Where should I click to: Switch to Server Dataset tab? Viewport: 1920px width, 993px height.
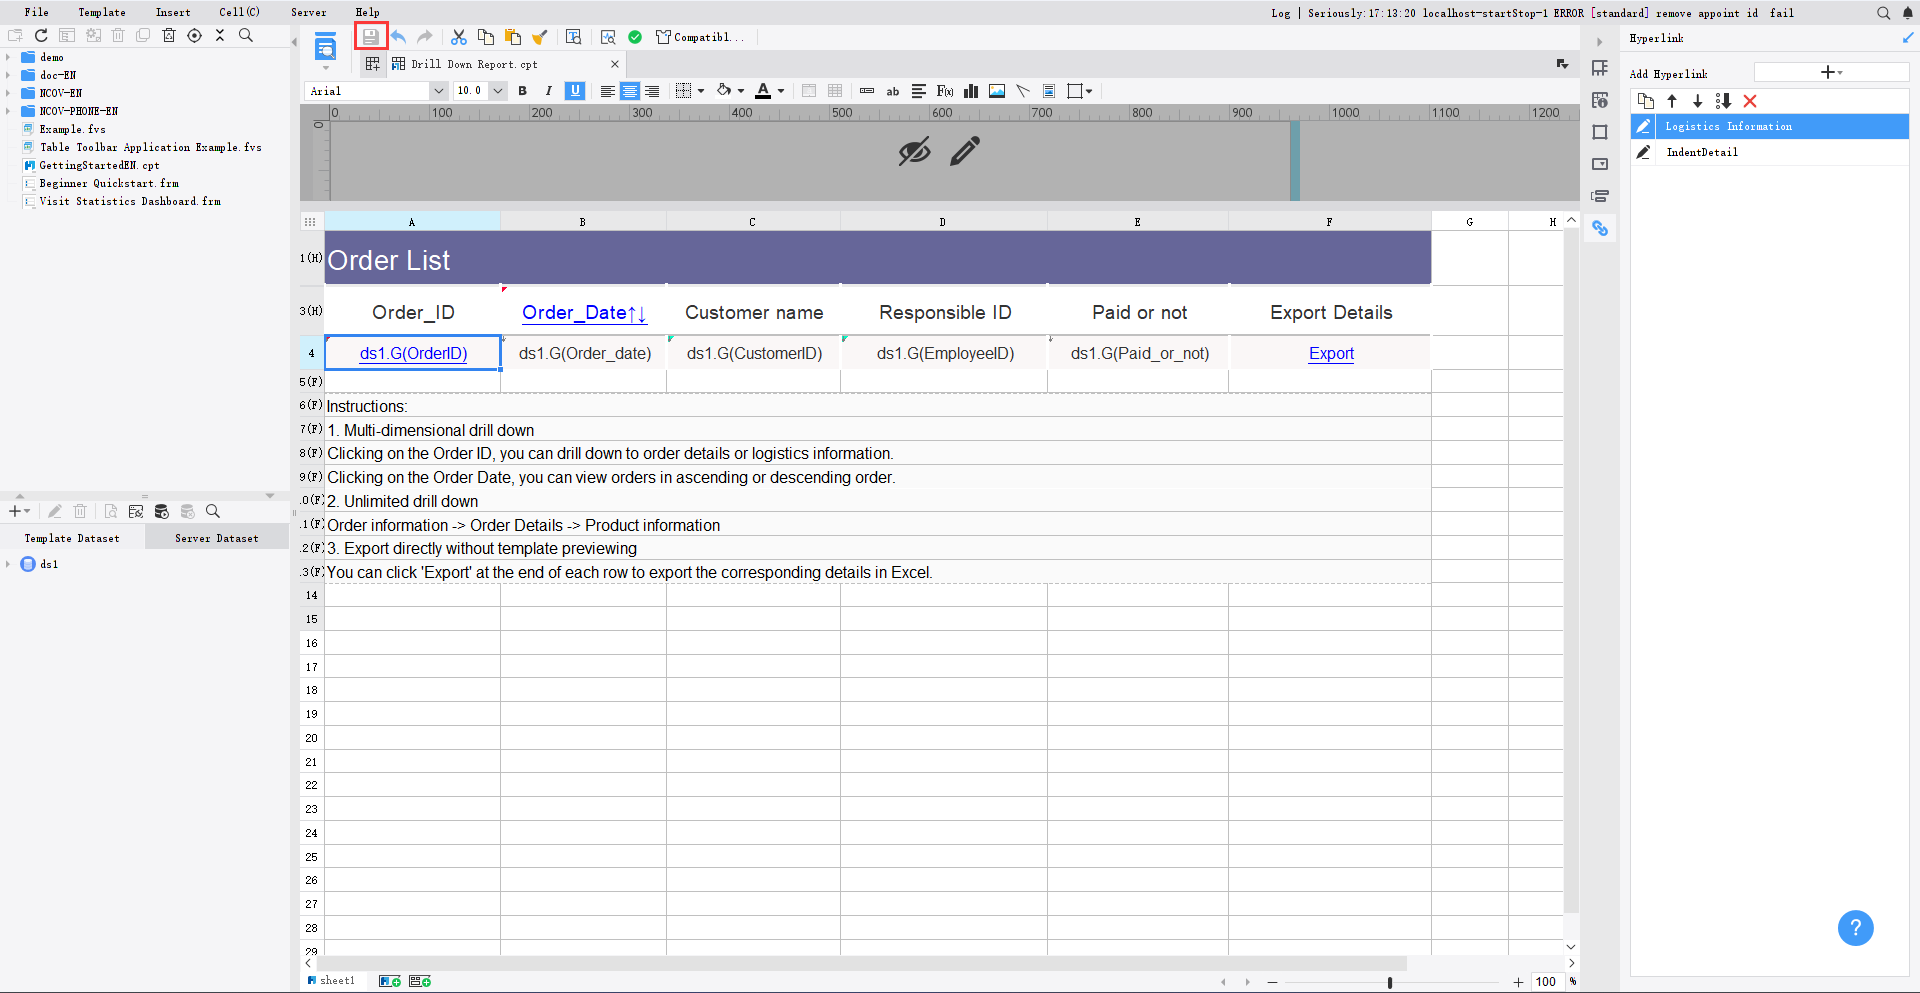217,538
